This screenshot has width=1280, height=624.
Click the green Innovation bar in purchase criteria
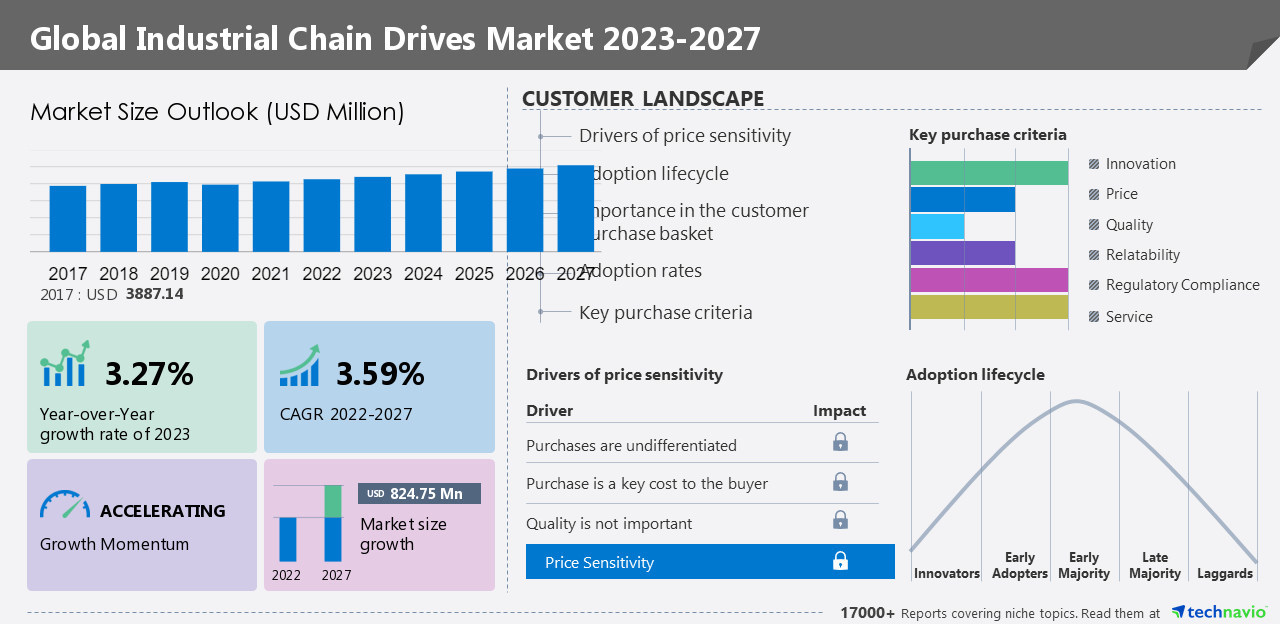[988, 172]
